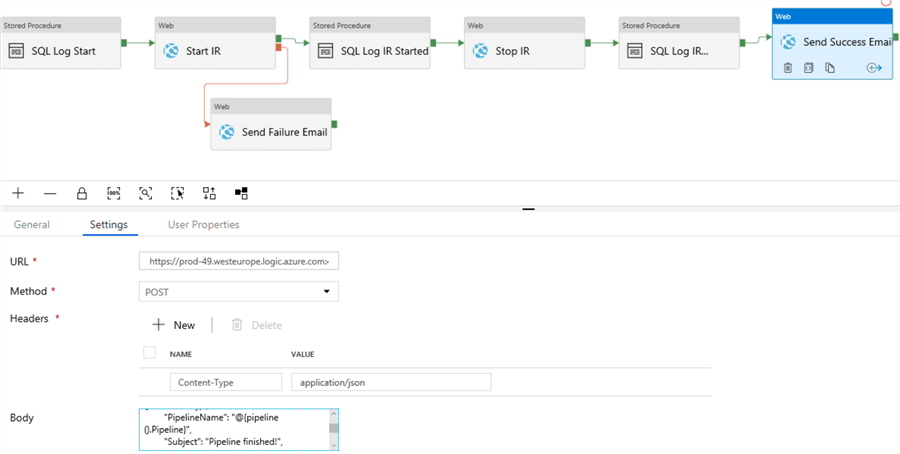Click the Body scrollbar down arrow

pos(334,442)
